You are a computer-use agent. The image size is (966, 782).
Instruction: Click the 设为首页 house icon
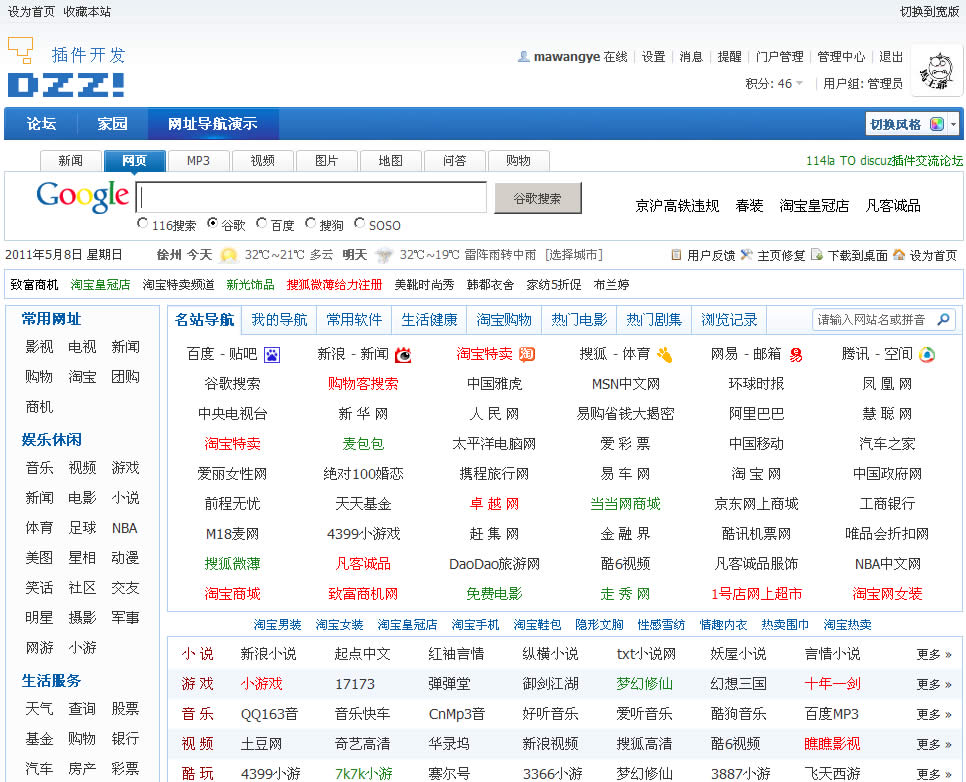(899, 255)
